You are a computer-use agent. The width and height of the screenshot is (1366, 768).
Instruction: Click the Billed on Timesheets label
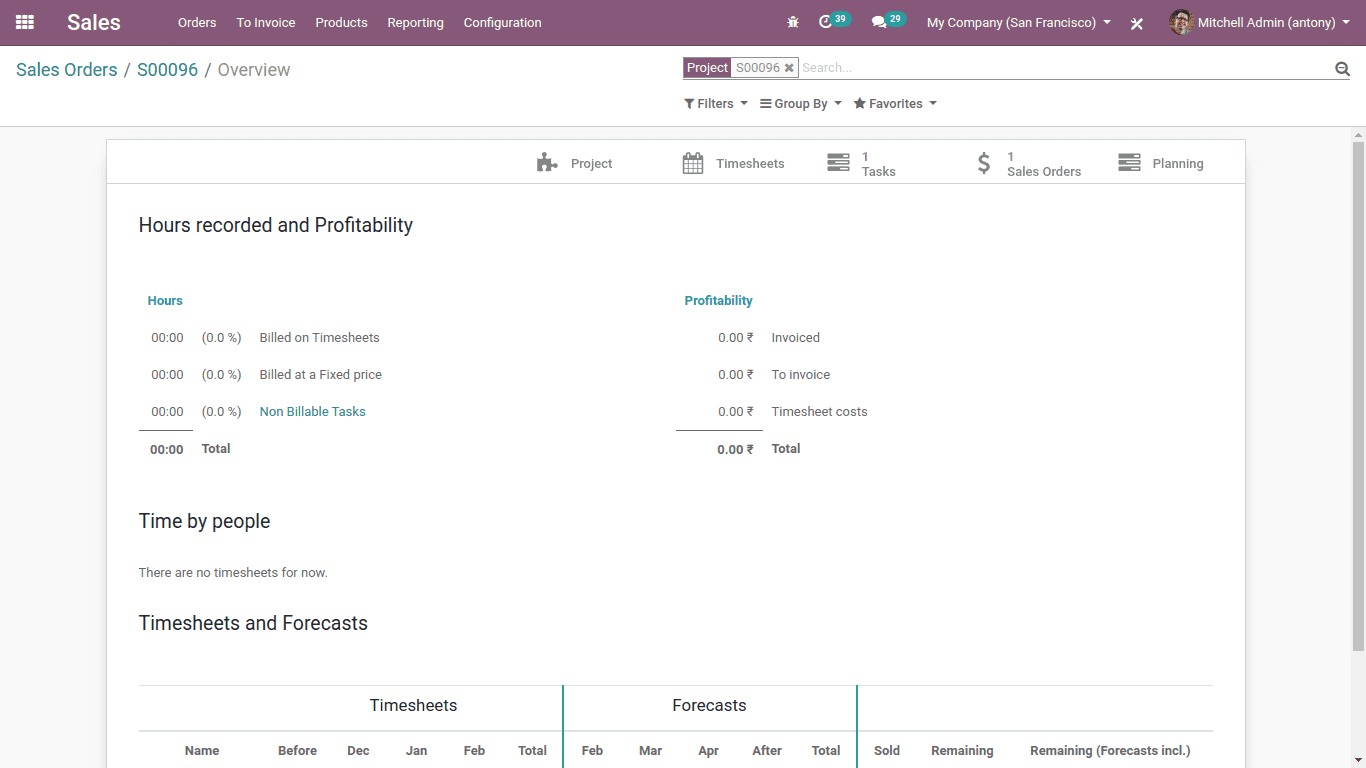pyautogui.click(x=320, y=338)
